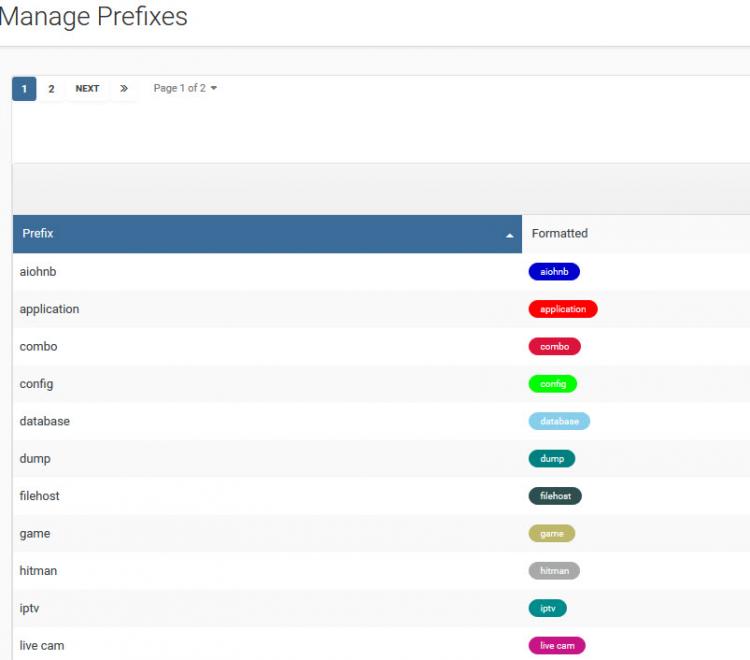
Task: Sort by the Formatted column header
Action: click(560, 233)
